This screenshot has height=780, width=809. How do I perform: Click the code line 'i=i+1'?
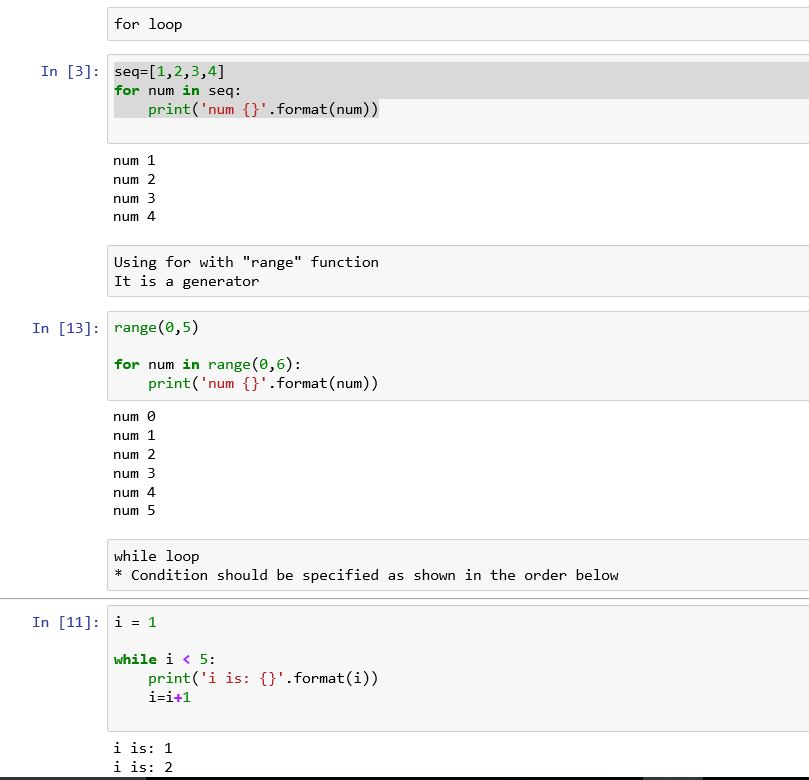coord(169,697)
